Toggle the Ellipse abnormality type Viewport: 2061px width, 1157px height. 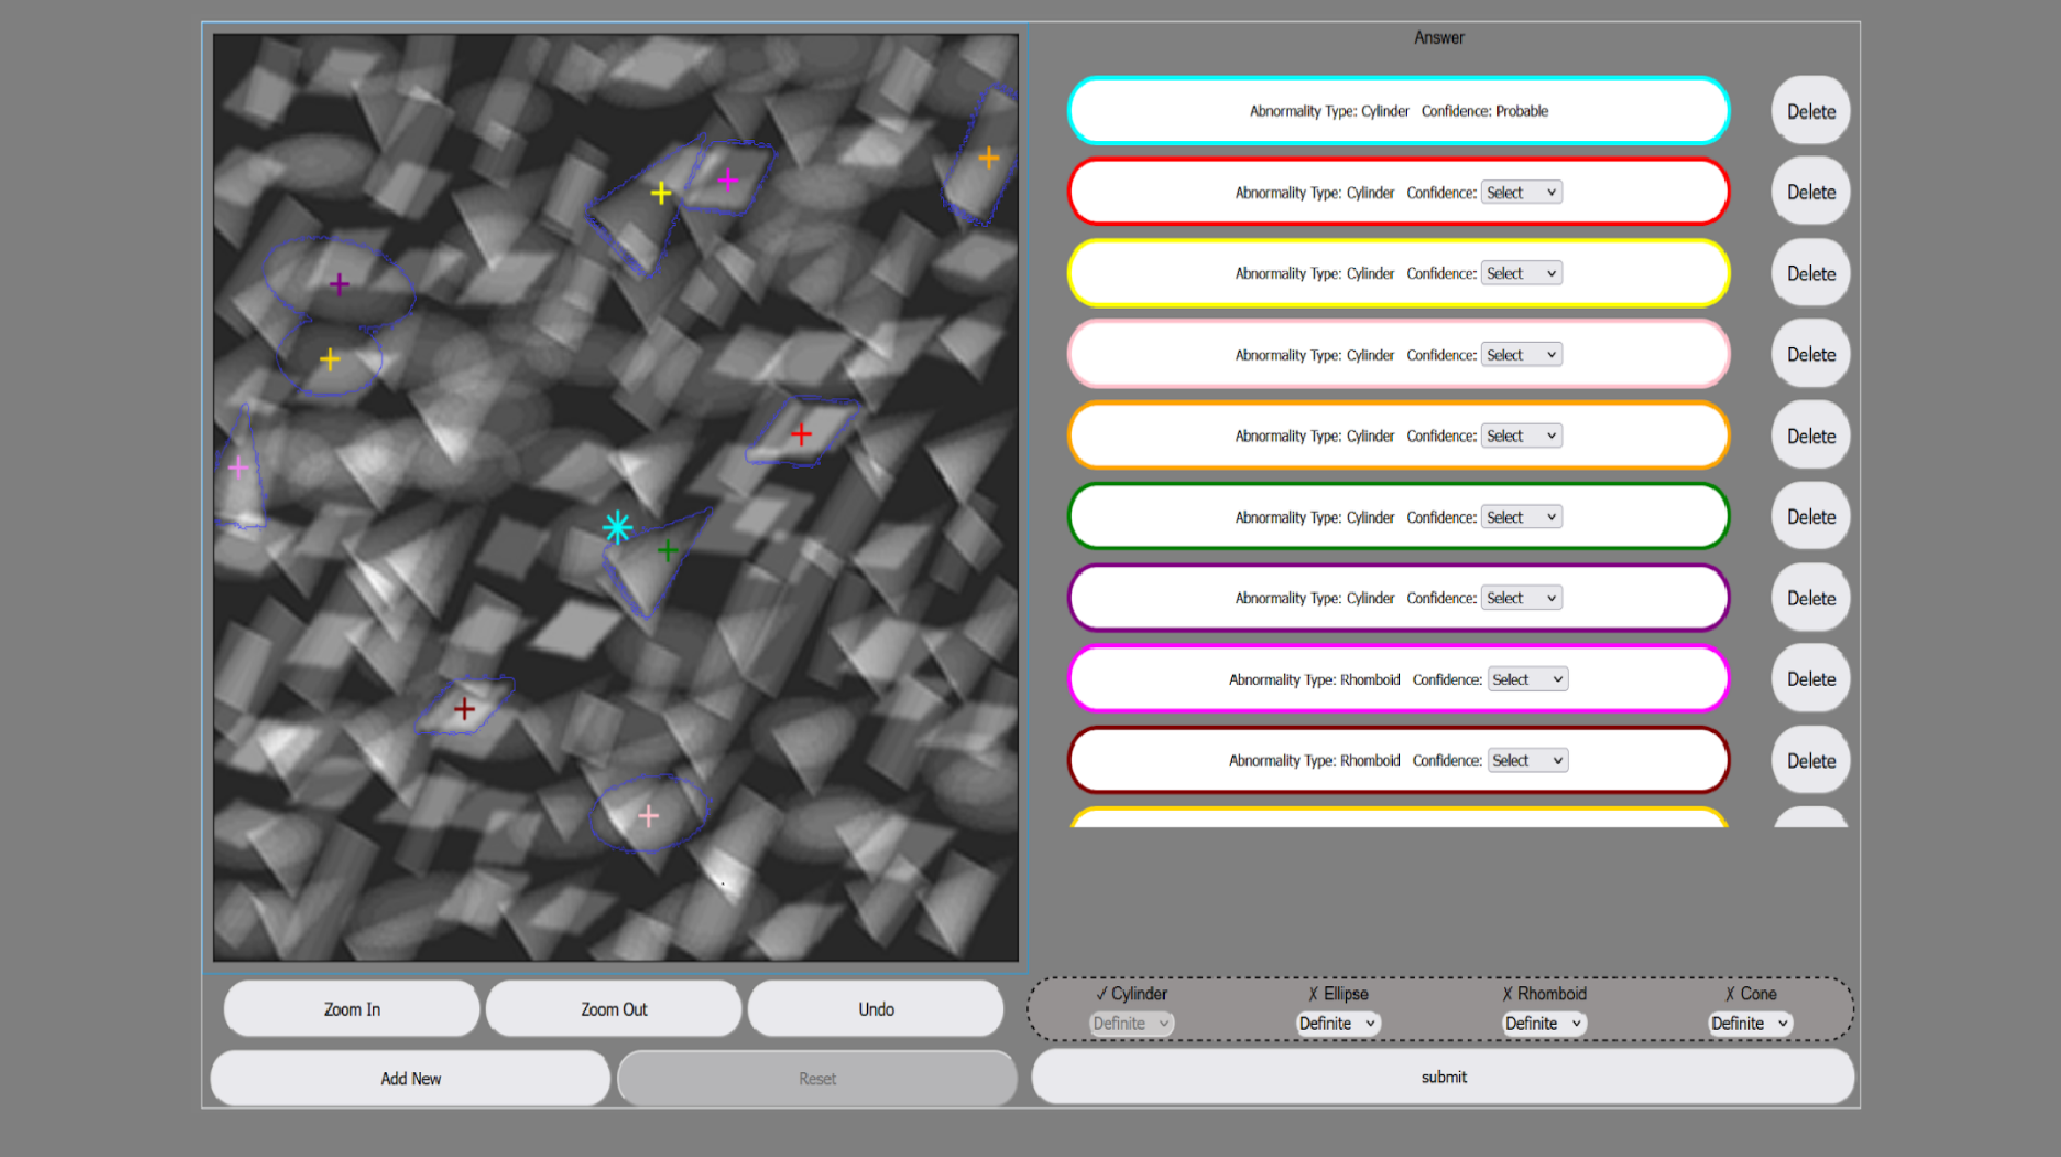(x=1338, y=993)
